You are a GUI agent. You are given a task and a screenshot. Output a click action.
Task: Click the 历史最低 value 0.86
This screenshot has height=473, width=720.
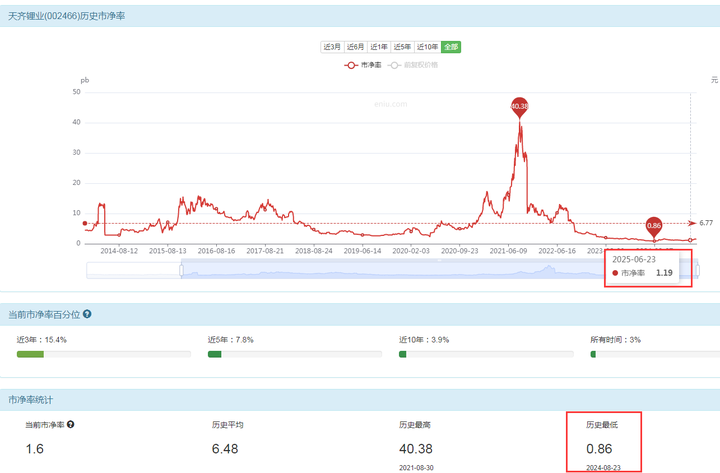click(599, 449)
